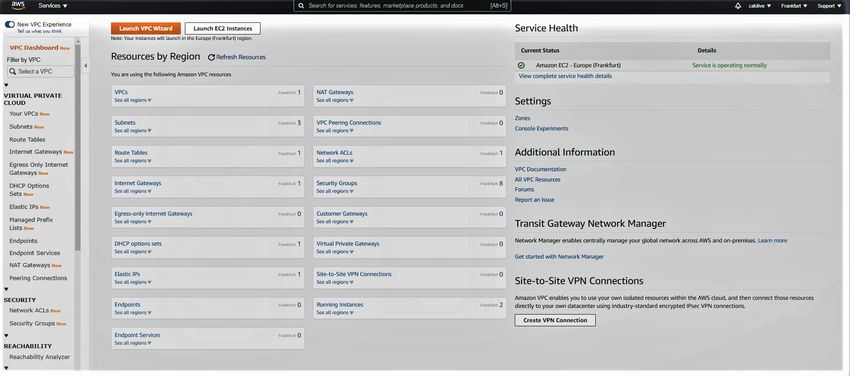Image resolution: width=850 pixels, height=376 pixels.
Task: Open the Zones settings link
Action: [523, 118]
